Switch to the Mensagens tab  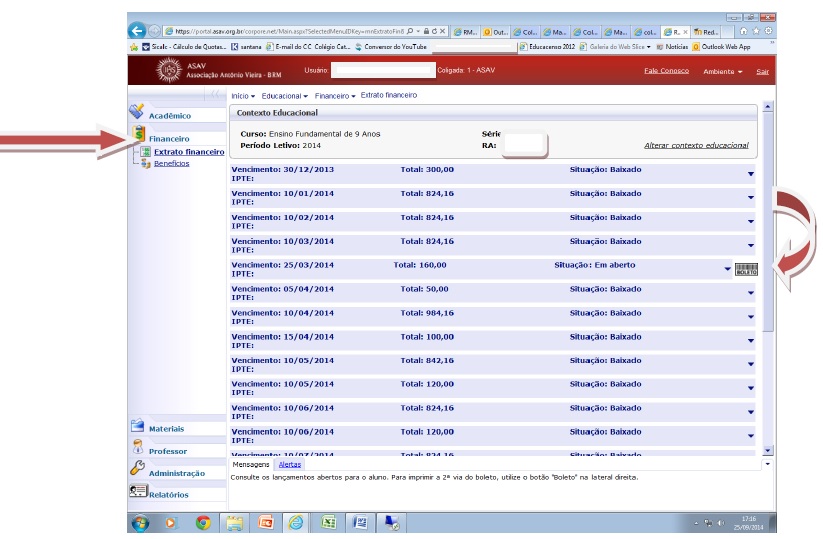coord(251,464)
